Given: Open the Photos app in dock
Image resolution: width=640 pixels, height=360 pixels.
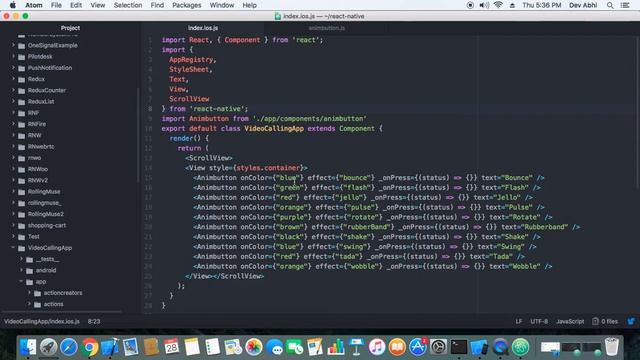Looking at the screenshot, I should [253, 347].
